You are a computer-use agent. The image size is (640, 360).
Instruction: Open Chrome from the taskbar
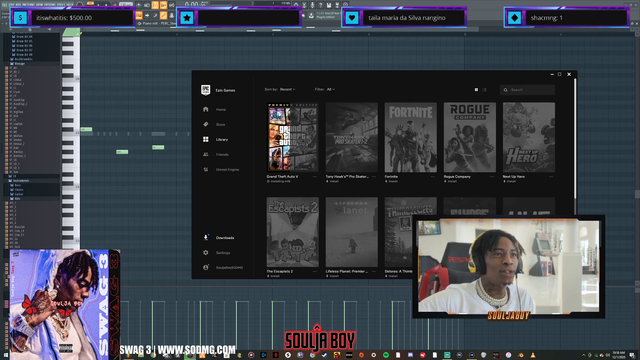(x=153, y=356)
